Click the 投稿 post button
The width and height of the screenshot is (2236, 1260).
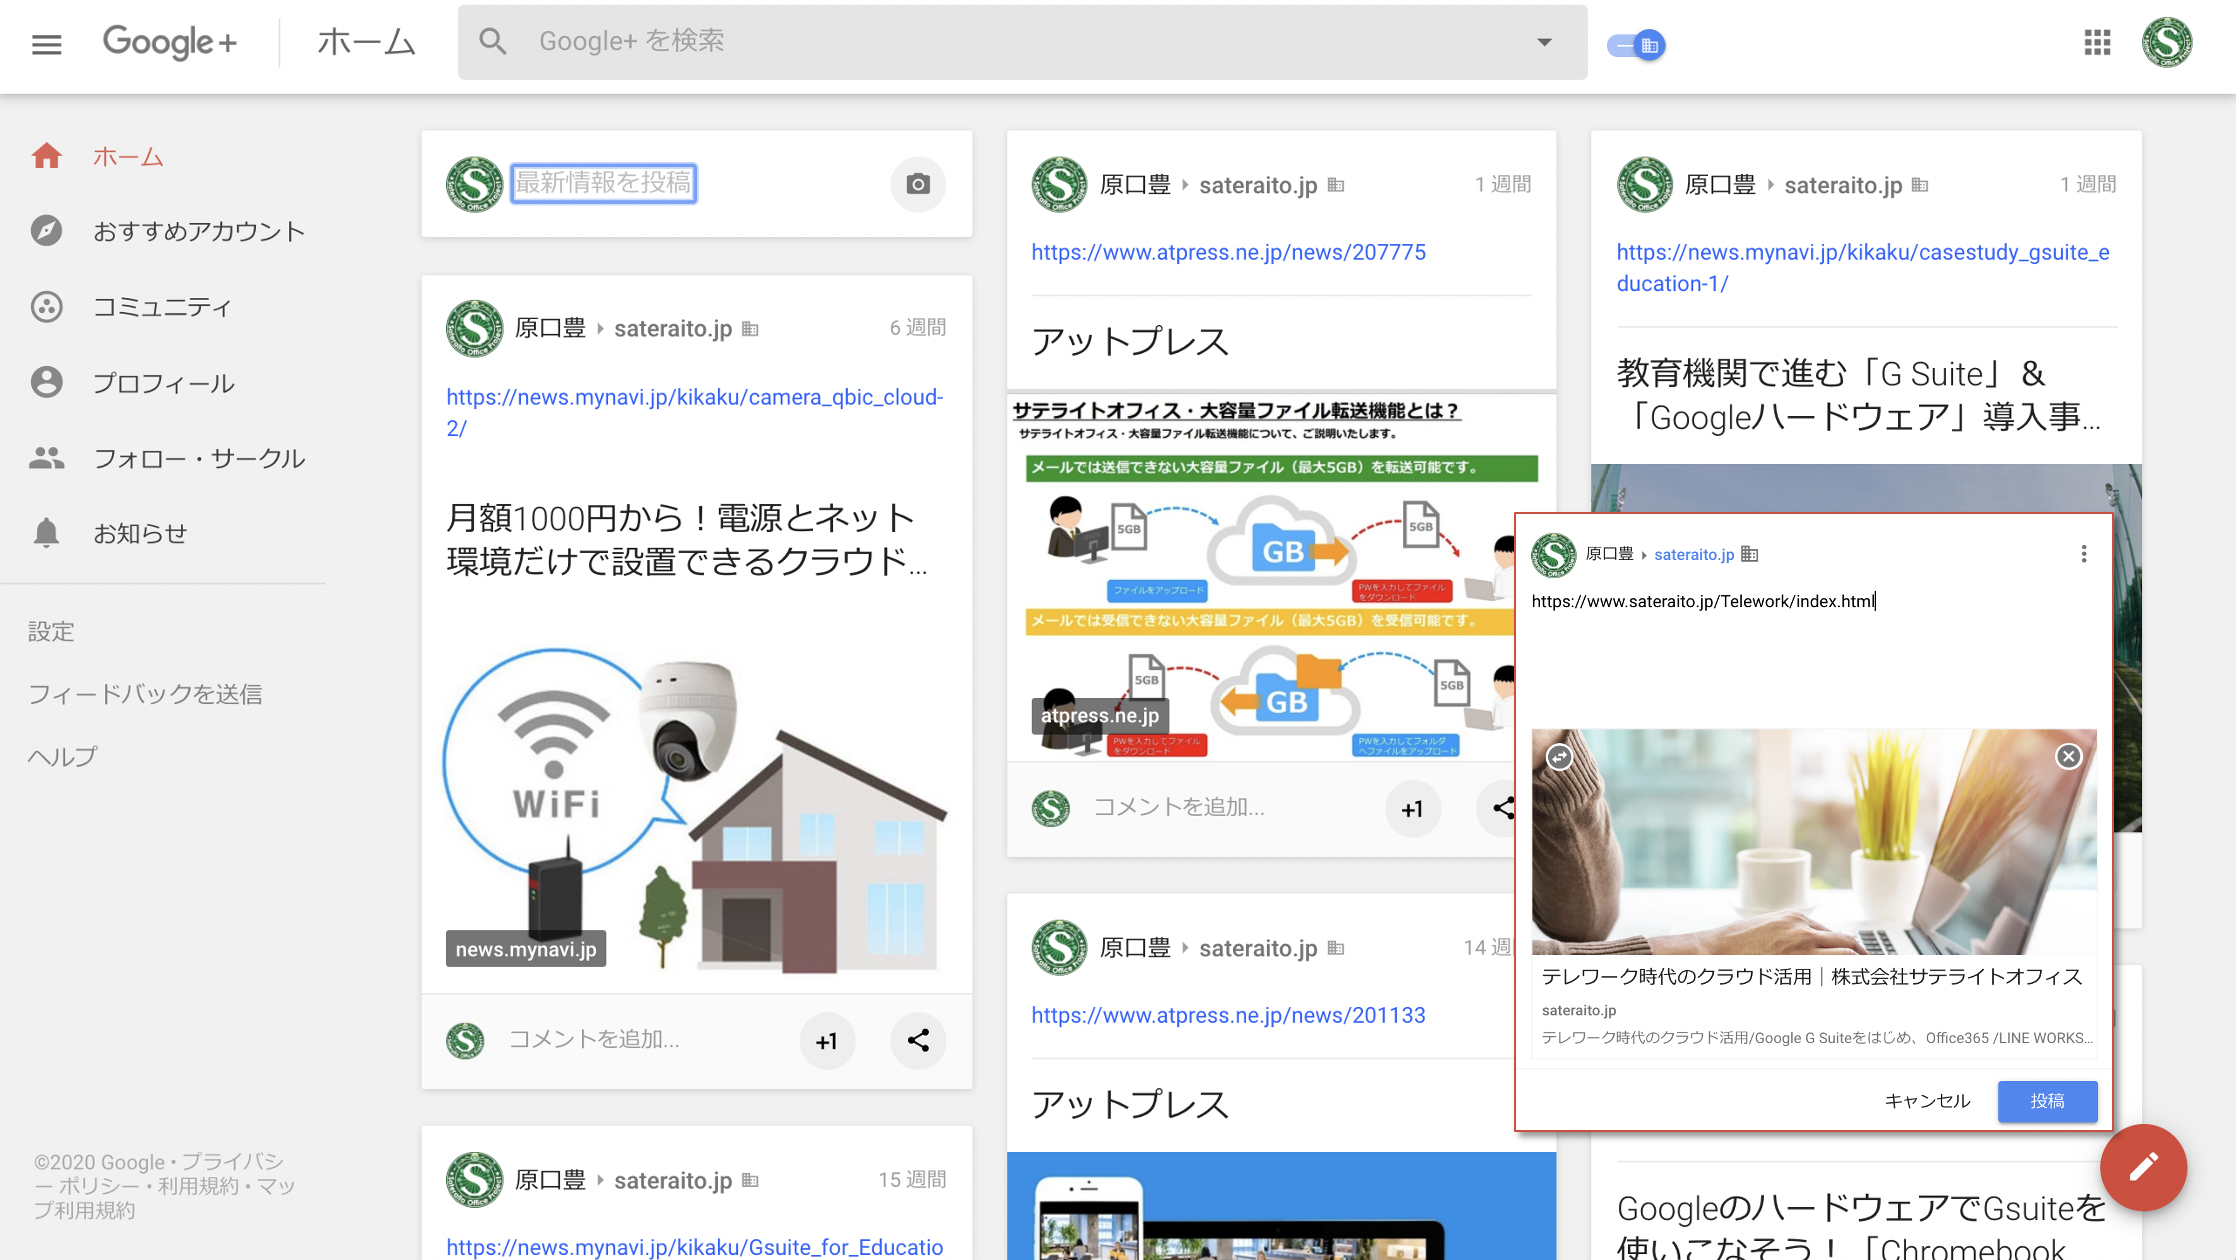[2047, 1101]
